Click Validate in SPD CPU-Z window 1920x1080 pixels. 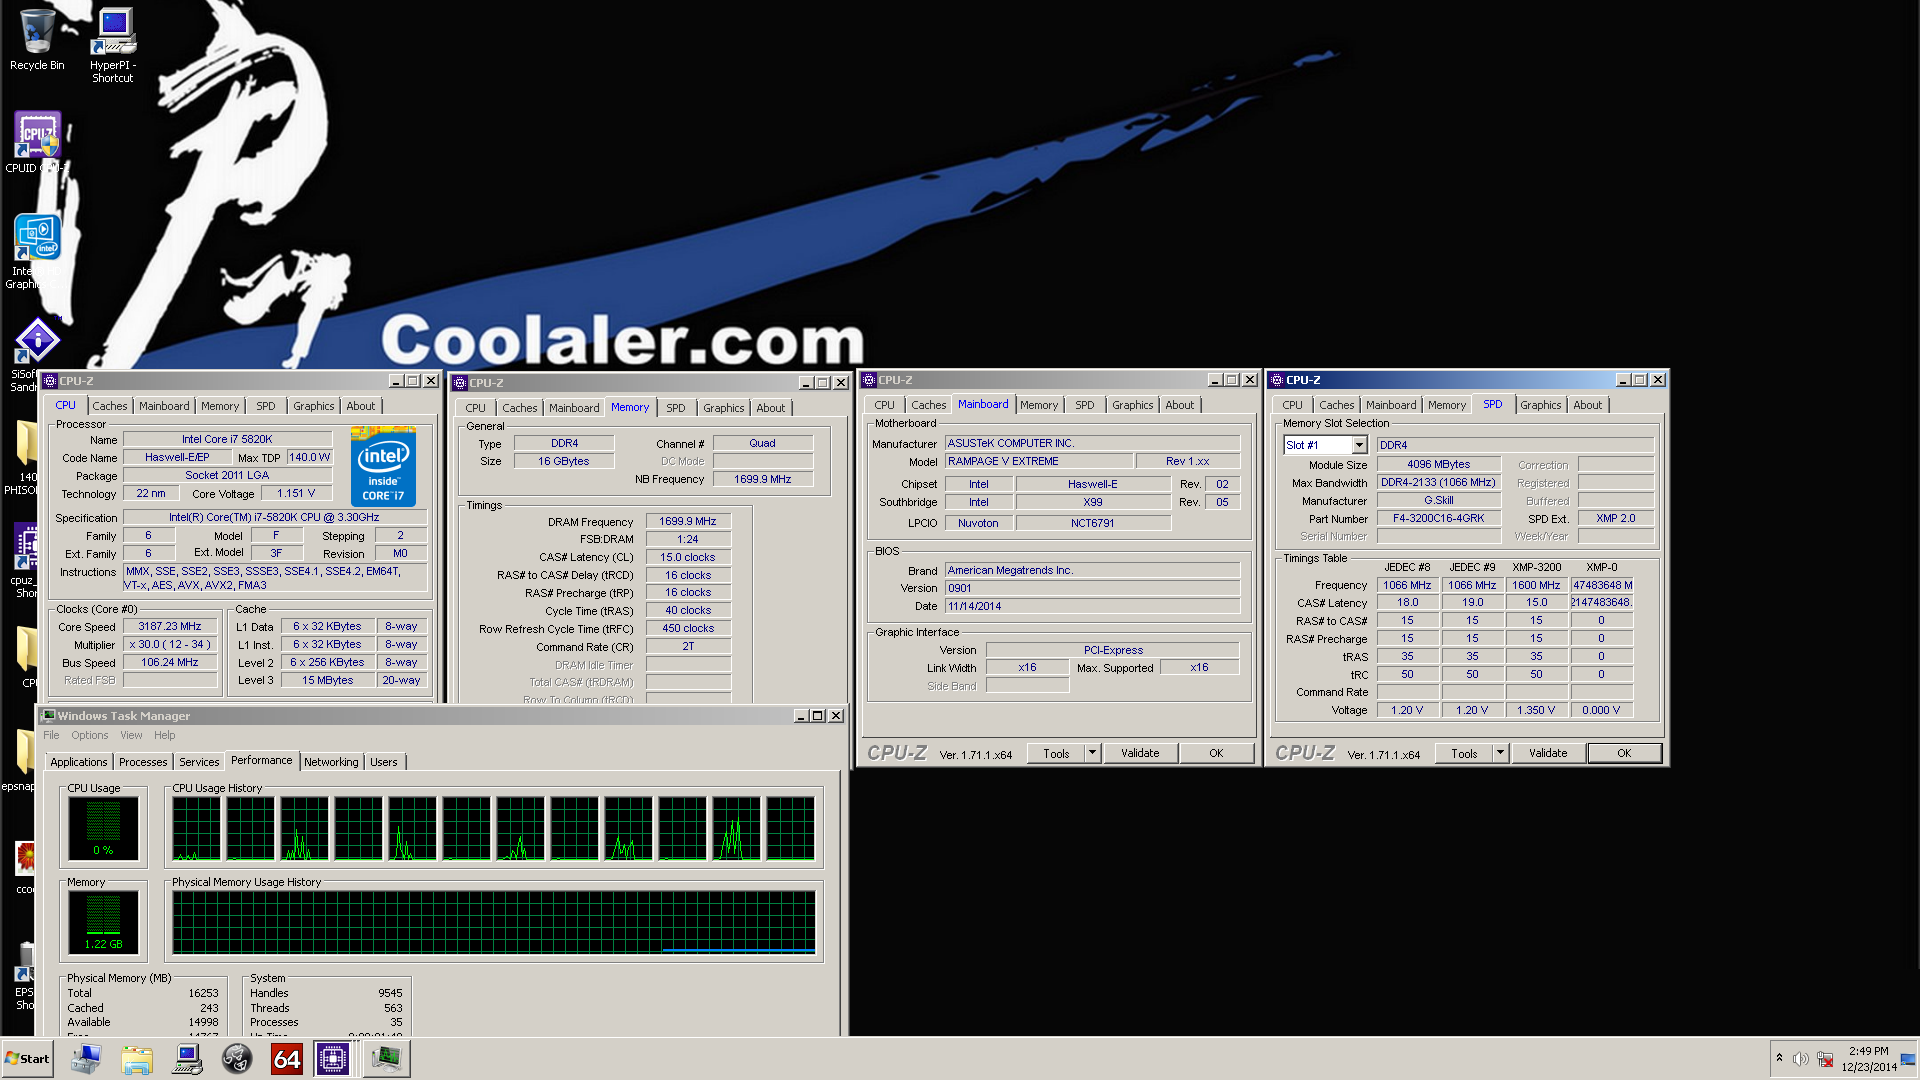(x=1548, y=753)
